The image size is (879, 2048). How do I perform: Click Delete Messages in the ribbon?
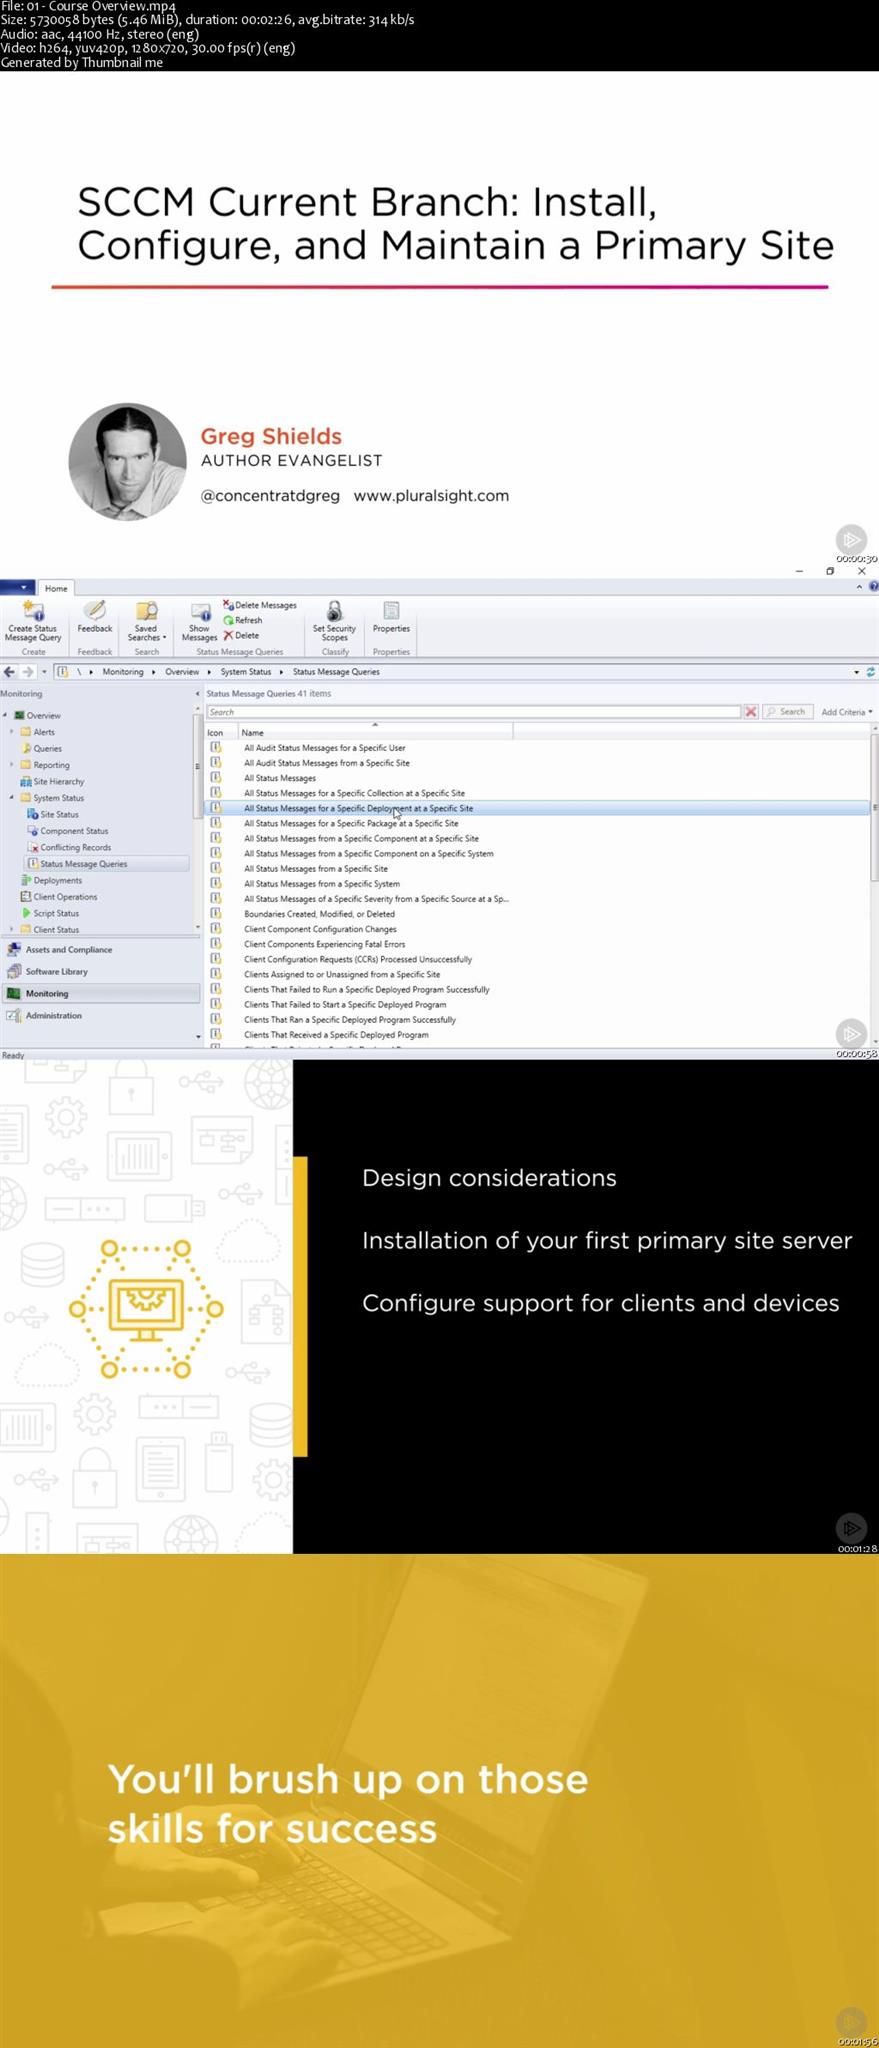click(x=260, y=605)
